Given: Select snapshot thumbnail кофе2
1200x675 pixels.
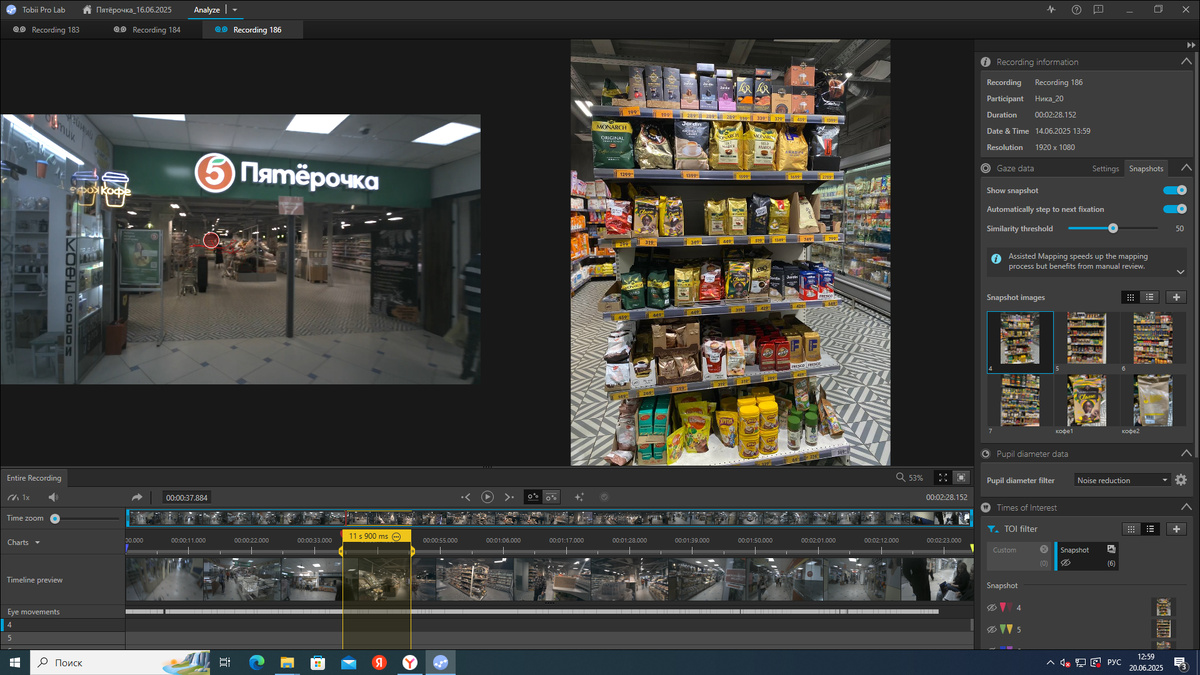Looking at the screenshot, I should [x=1153, y=404].
